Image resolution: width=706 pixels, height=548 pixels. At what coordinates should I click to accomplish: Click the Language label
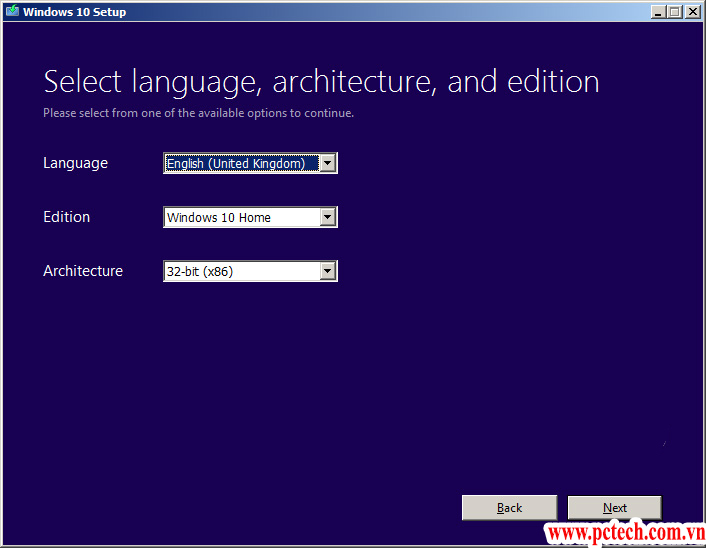click(75, 163)
